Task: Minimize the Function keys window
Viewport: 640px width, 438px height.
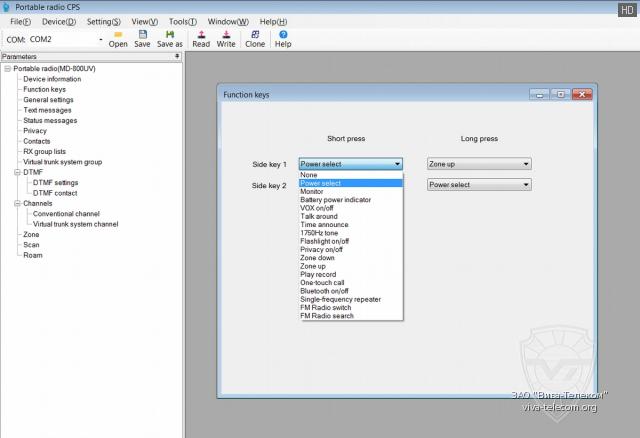Action: click(x=540, y=95)
